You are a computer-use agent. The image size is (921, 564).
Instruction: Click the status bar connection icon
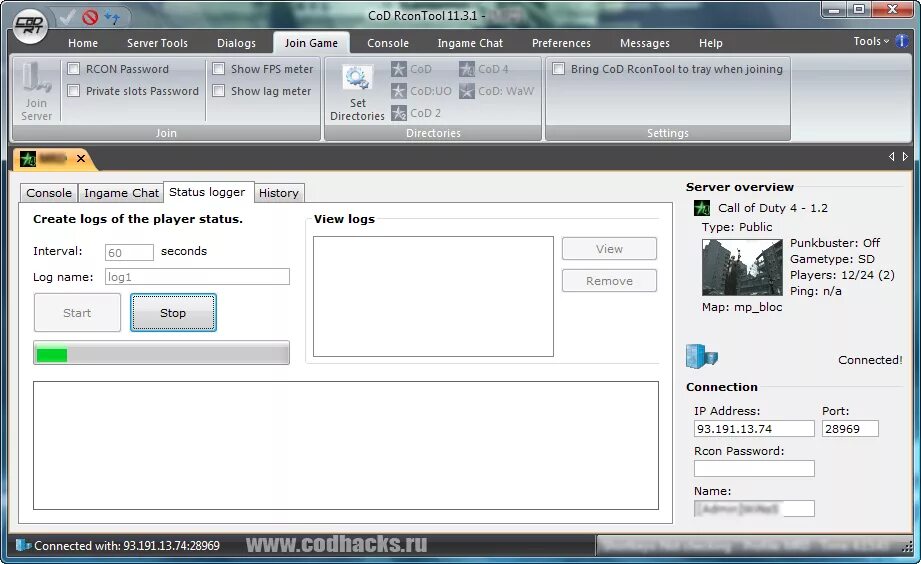pos(23,545)
